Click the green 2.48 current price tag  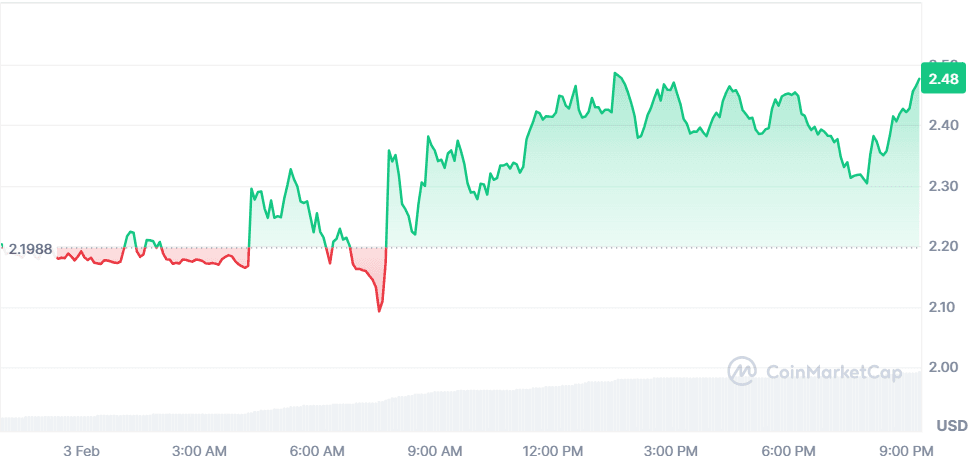coord(943,79)
